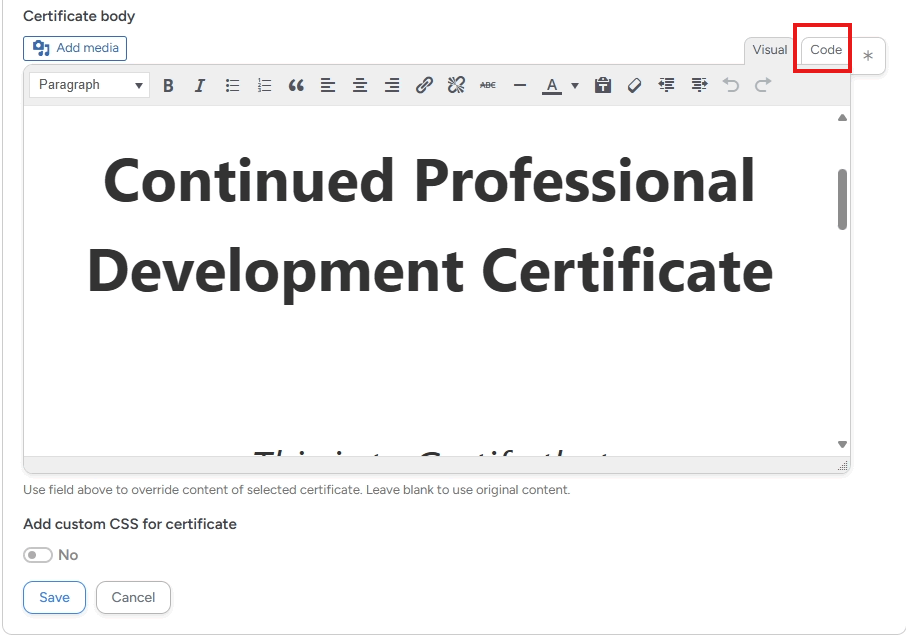
Task: Decrease paragraph indent
Action: point(667,86)
